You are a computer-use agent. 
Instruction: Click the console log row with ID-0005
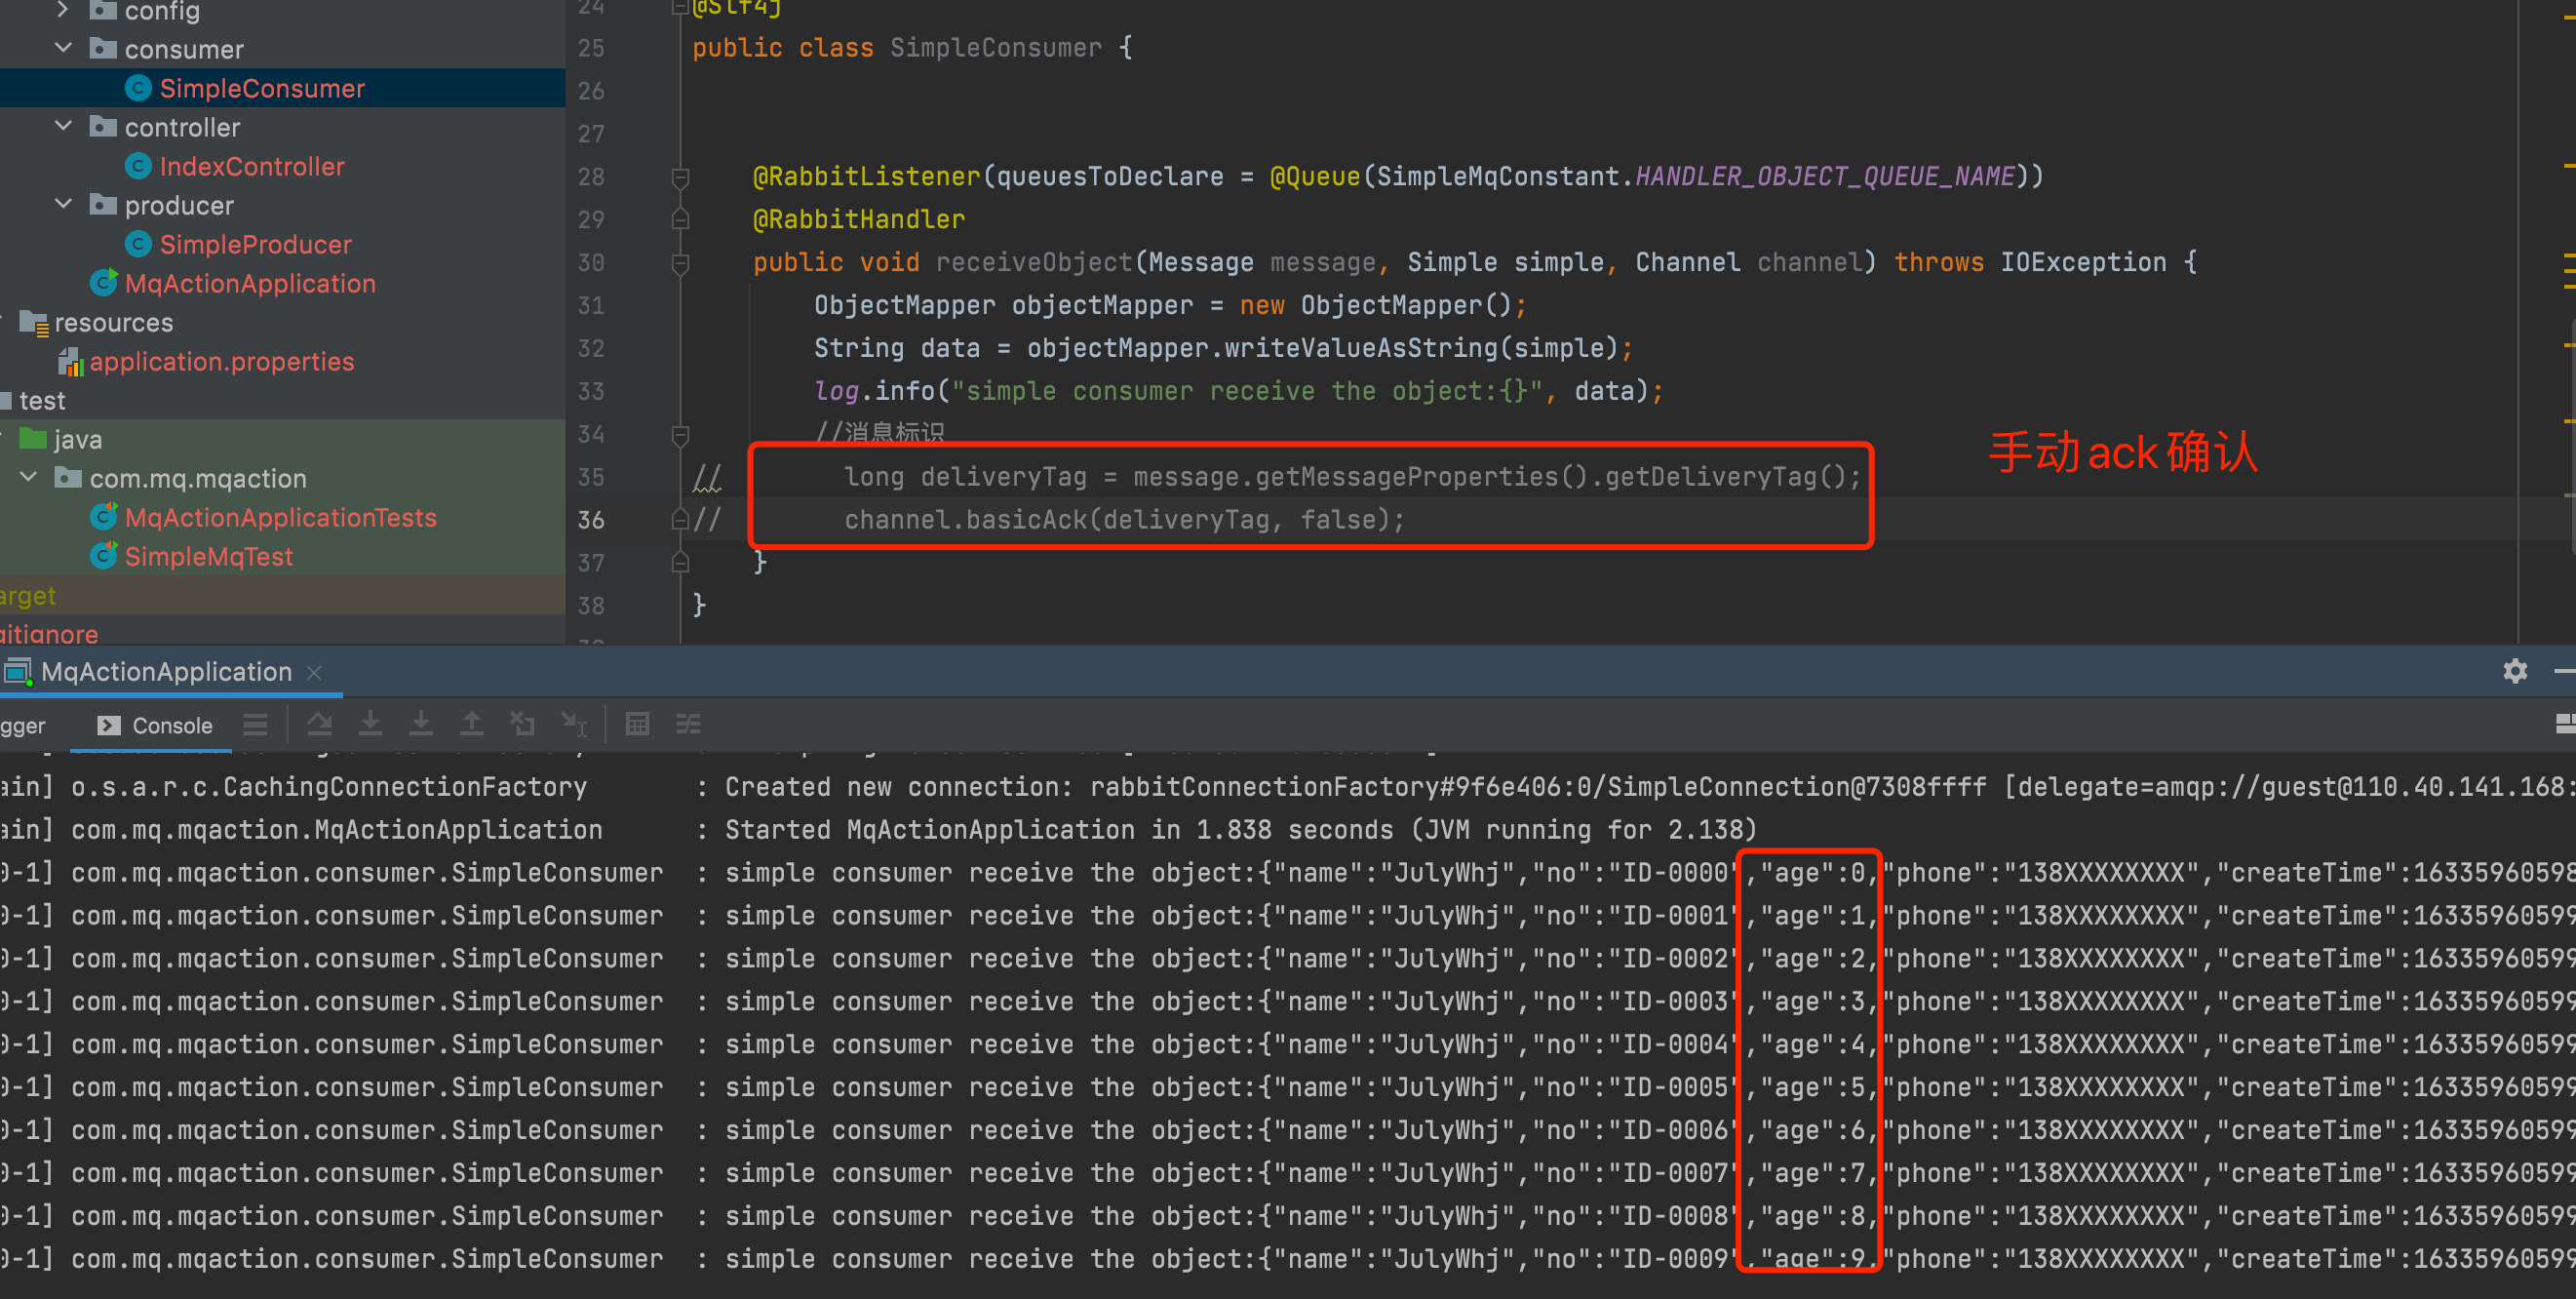[1288, 1087]
